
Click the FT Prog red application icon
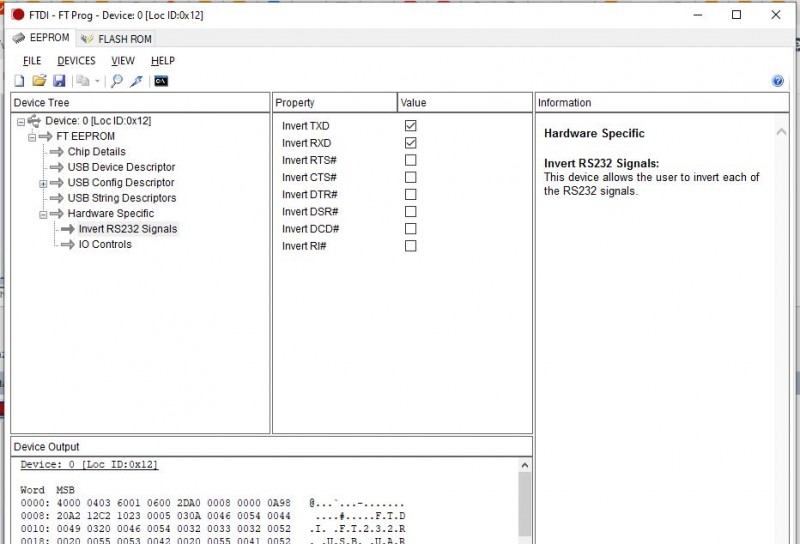[x=18, y=15]
